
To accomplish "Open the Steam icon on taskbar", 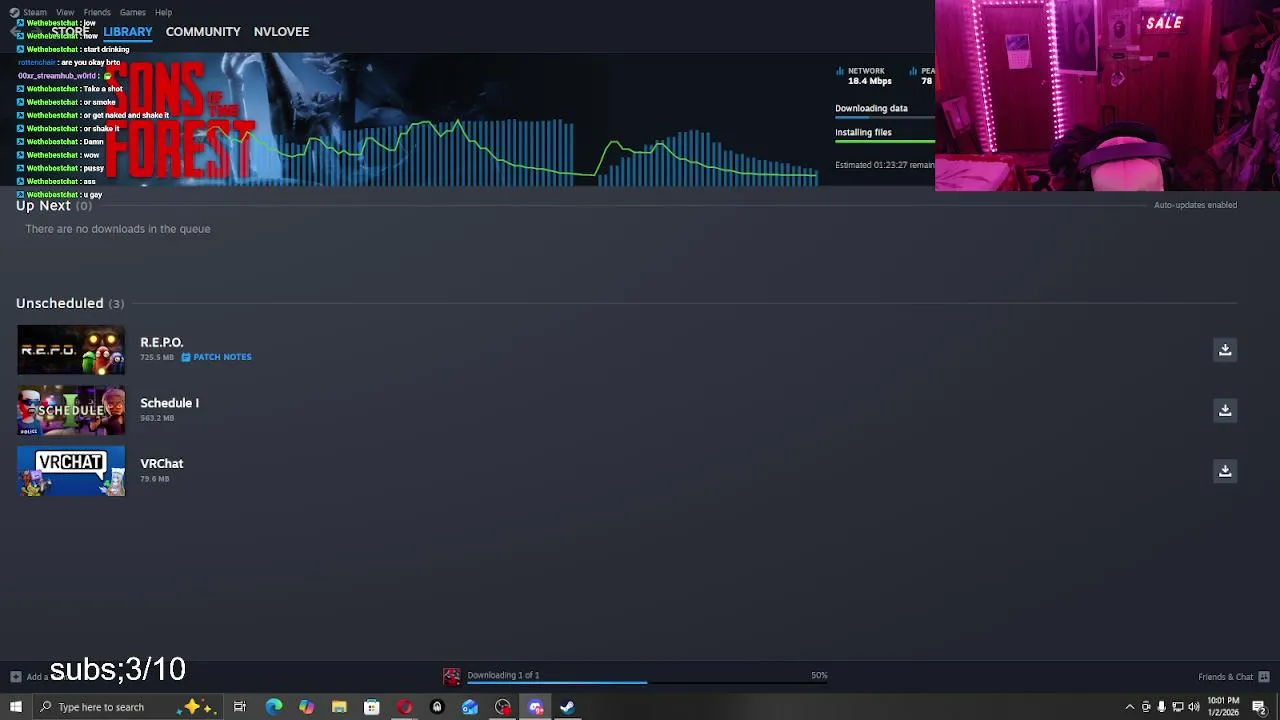I will [567, 707].
